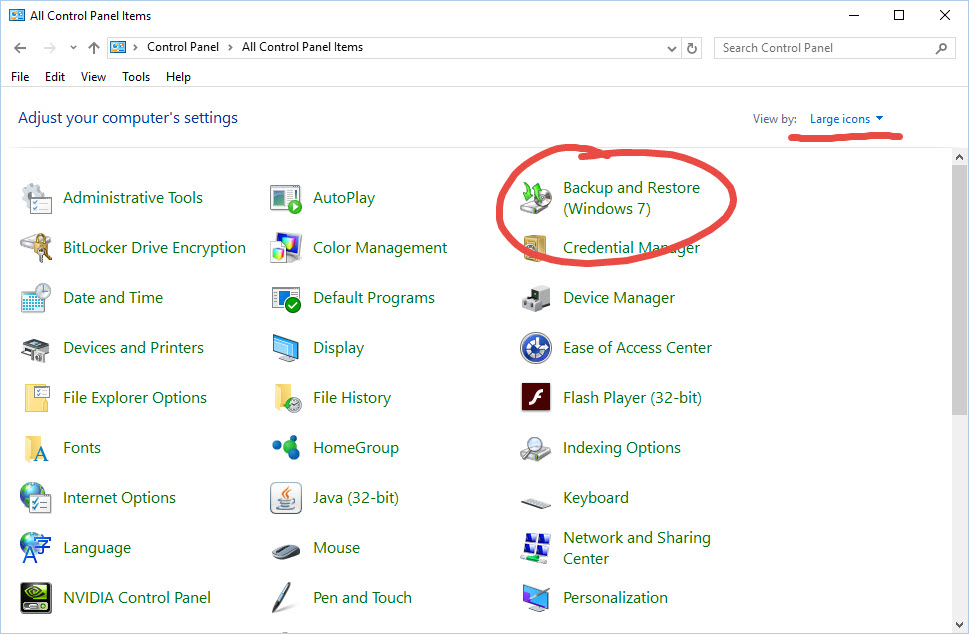The image size is (969, 634).
Task: Go up one level with Up arrow
Action: 93,48
